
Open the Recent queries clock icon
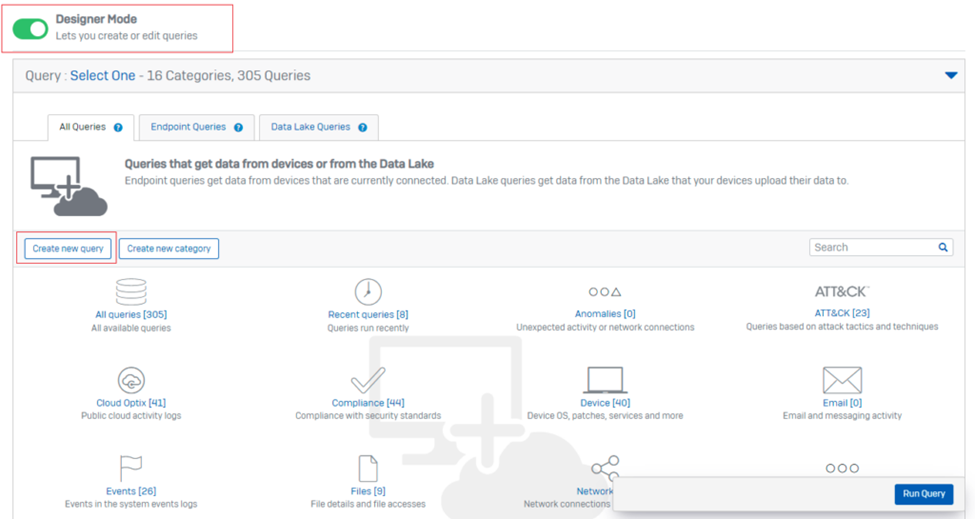[x=368, y=292]
